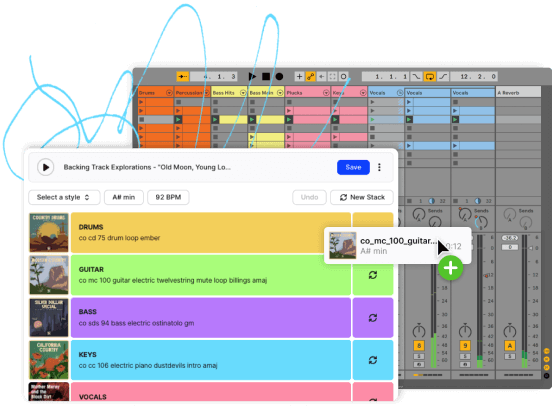Click Ableton's Capture MIDI bracket icon
Viewport: 552px width, 416px height.
click(x=332, y=76)
